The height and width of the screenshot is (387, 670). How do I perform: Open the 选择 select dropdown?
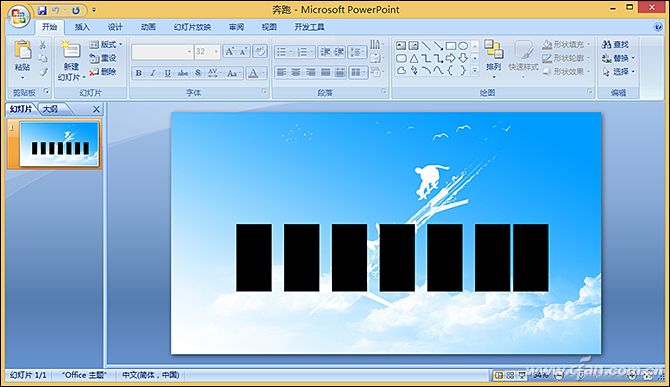point(618,72)
